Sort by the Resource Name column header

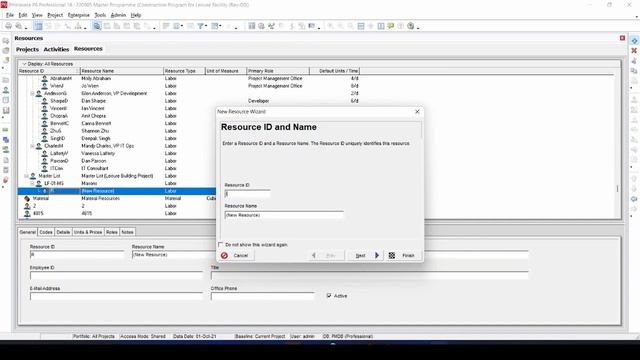coord(121,71)
